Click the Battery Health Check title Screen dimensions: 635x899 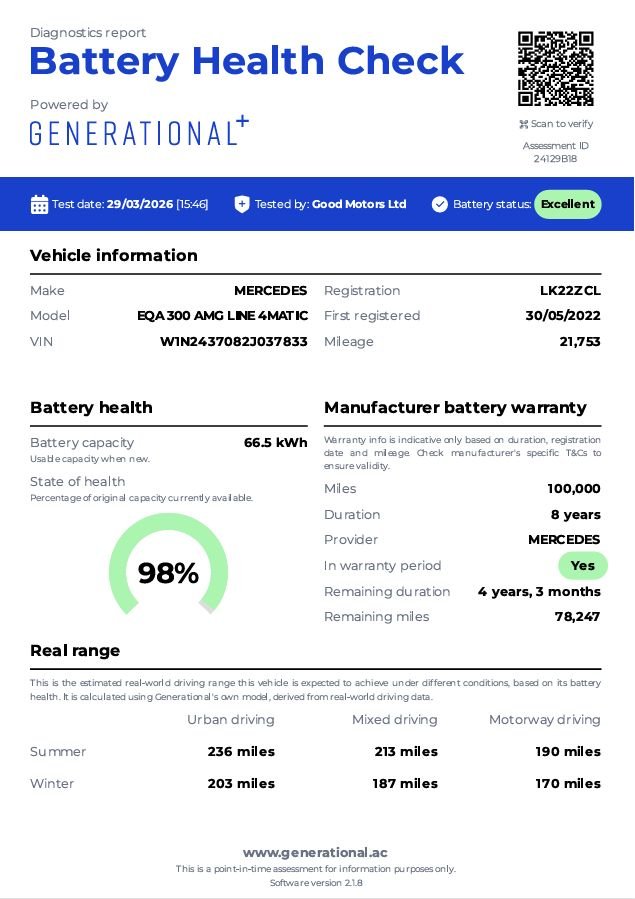click(x=246, y=61)
